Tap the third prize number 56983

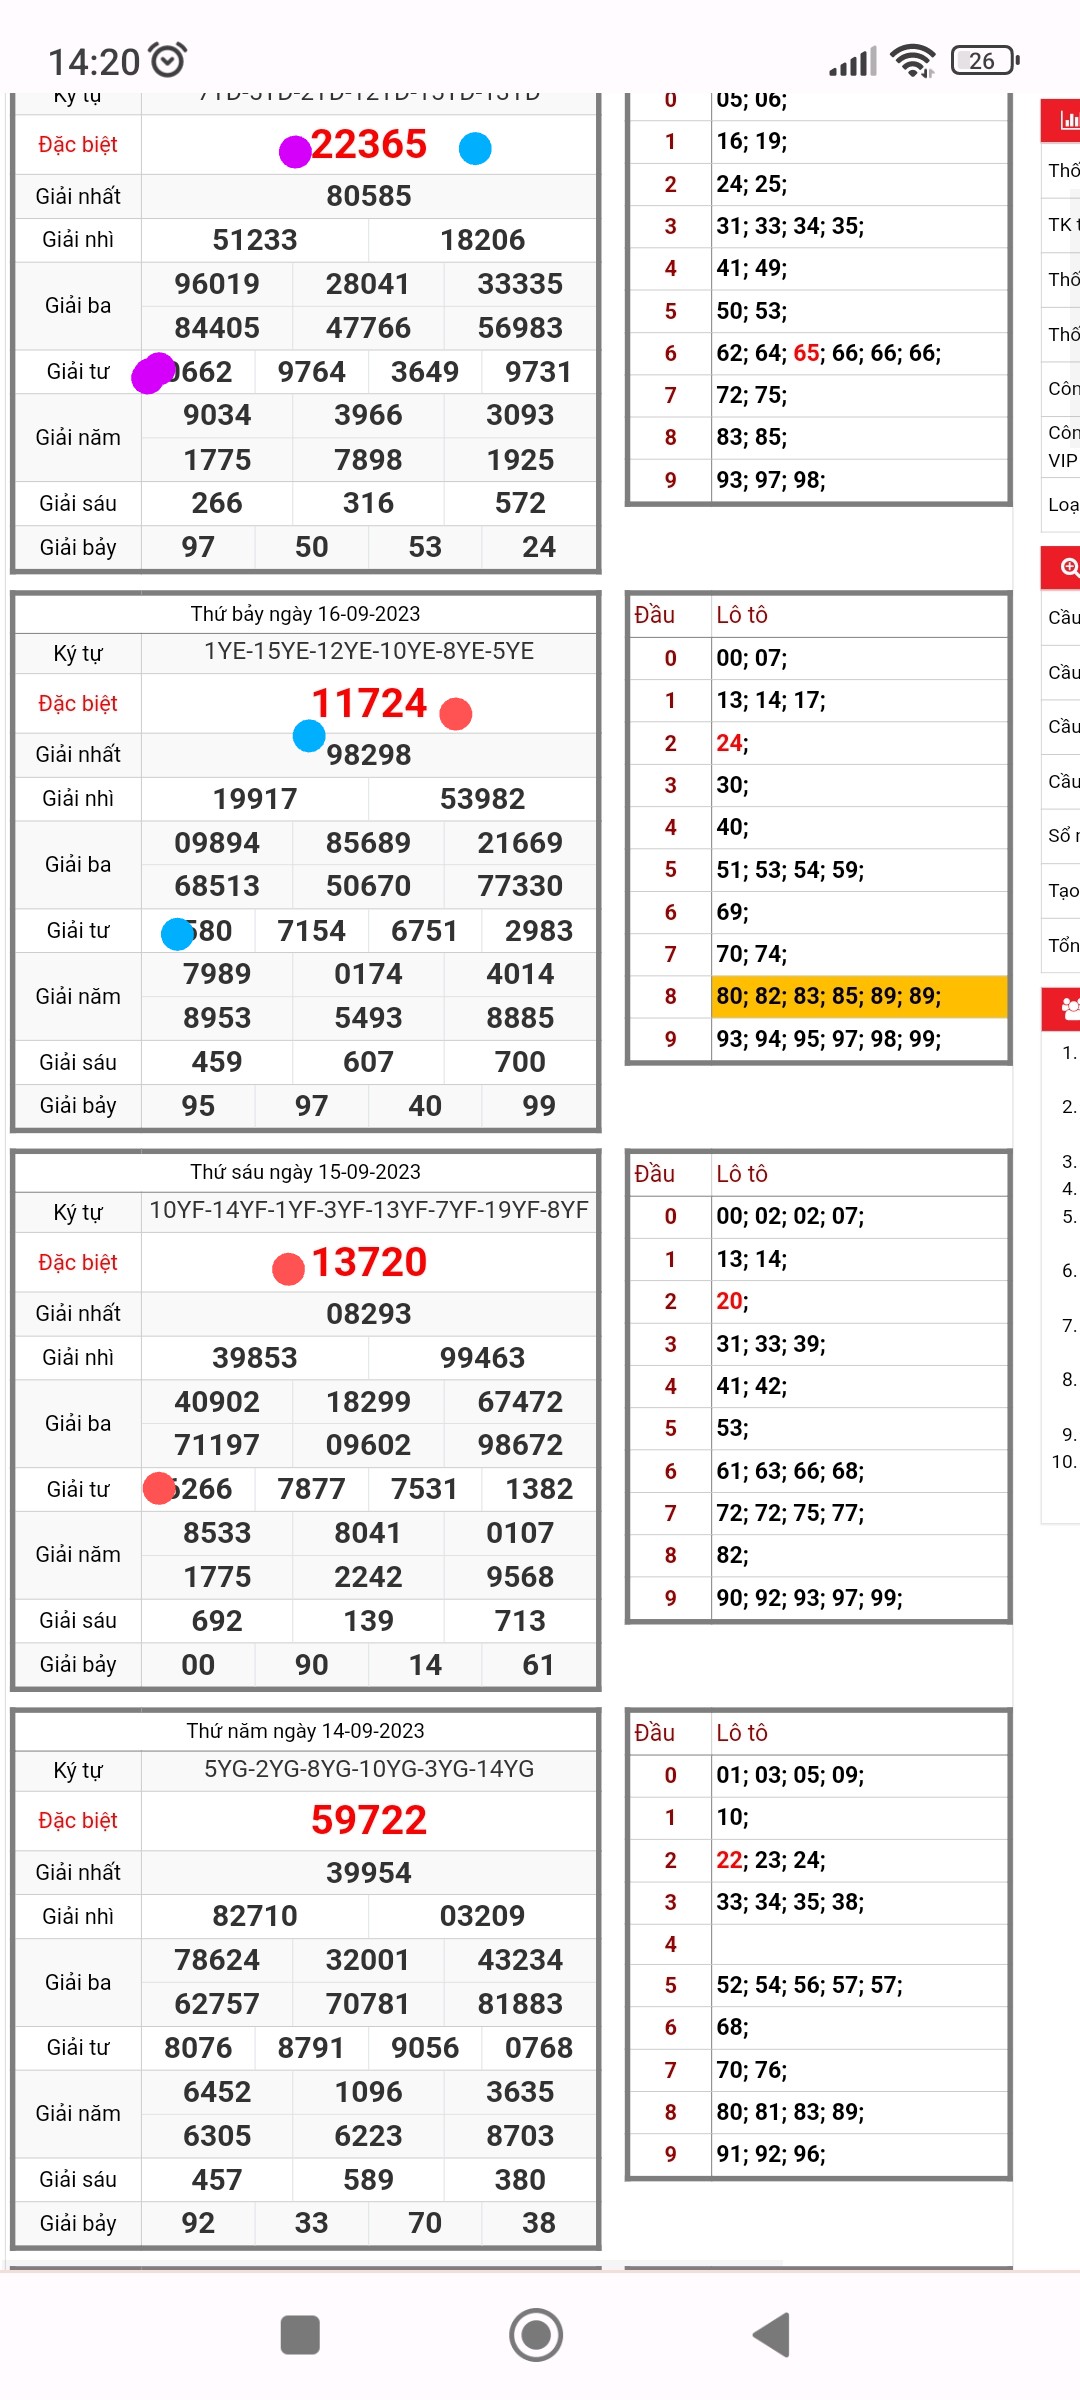pyautogui.click(x=520, y=328)
